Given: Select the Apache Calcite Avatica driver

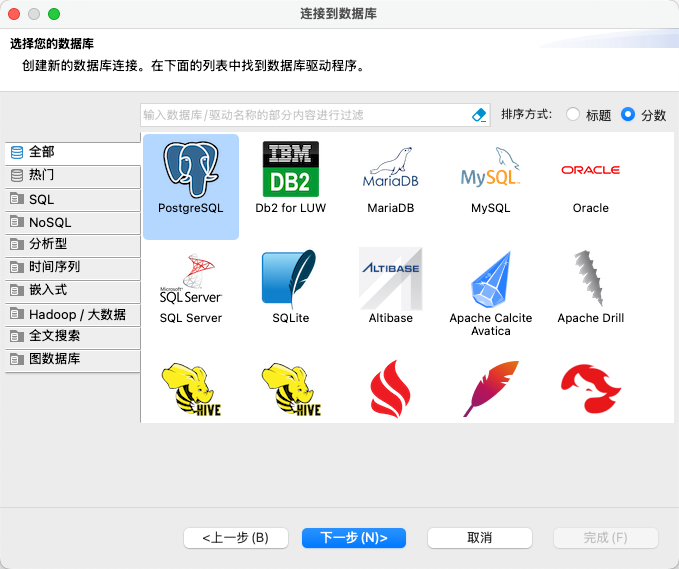Looking at the screenshot, I should coord(490,293).
